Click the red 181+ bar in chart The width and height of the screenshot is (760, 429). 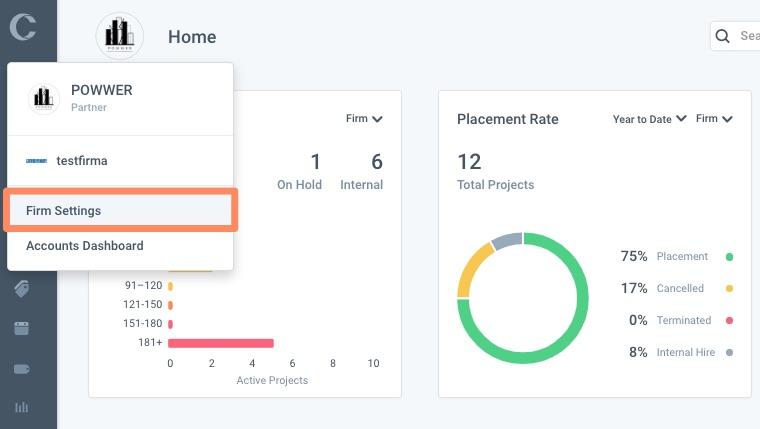(221, 343)
